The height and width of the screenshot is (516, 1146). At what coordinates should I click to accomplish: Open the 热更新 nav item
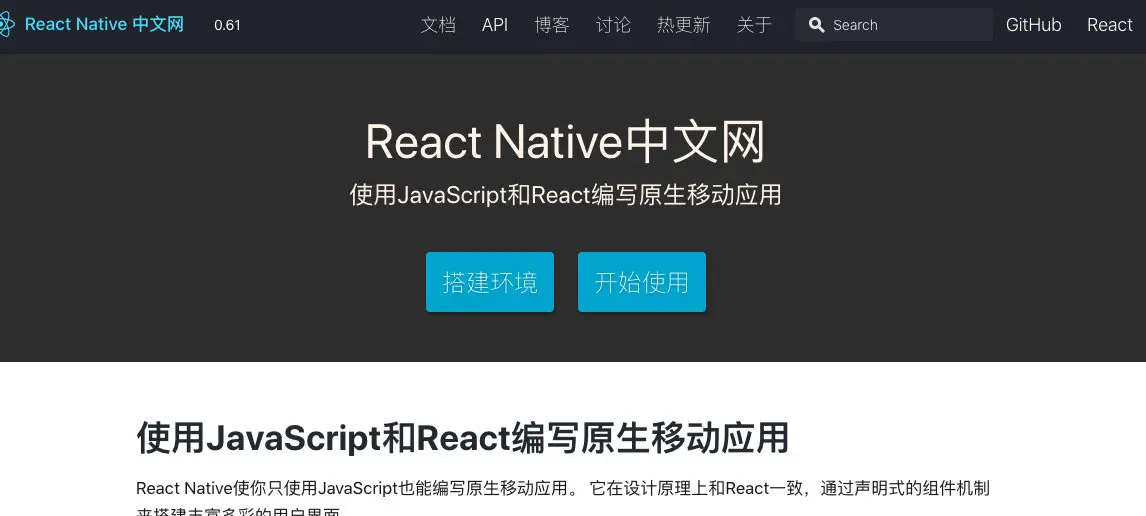(683, 25)
